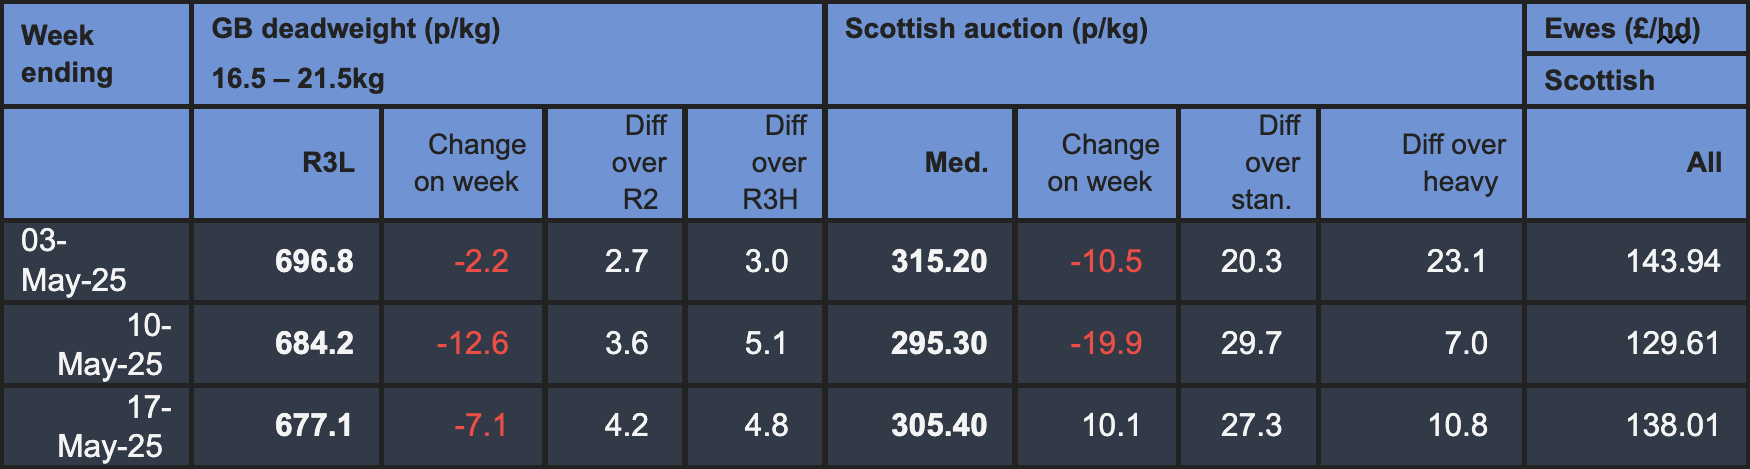
Task: Click the 'All' column header
Action: tap(1636, 163)
